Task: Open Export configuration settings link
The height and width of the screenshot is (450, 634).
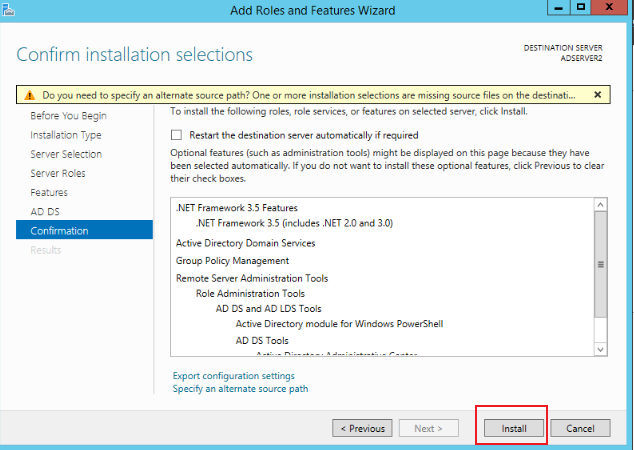Action: (x=234, y=376)
